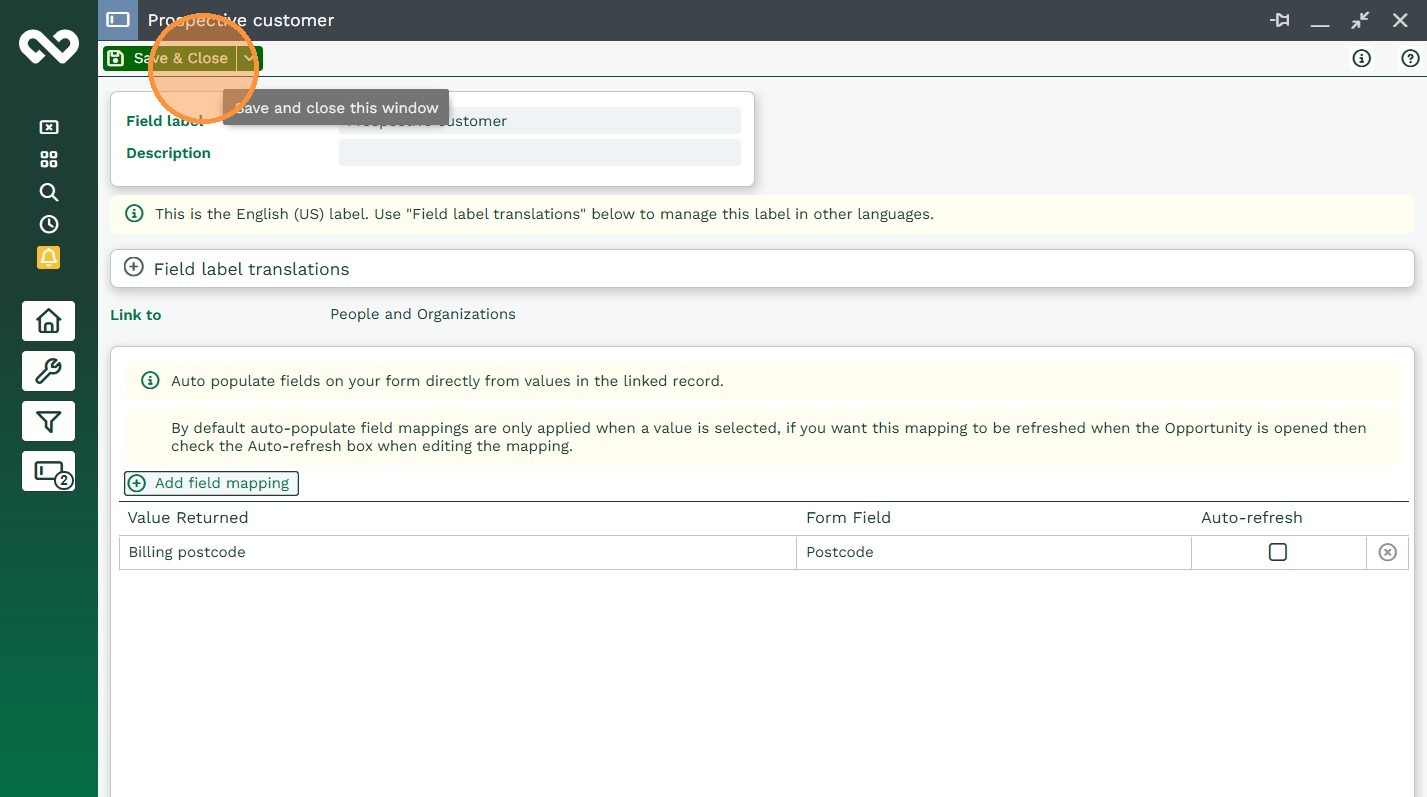The height and width of the screenshot is (797, 1427).
Task: Click Add field mapping button
Action: pyautogui.click(x=211, y=483)
